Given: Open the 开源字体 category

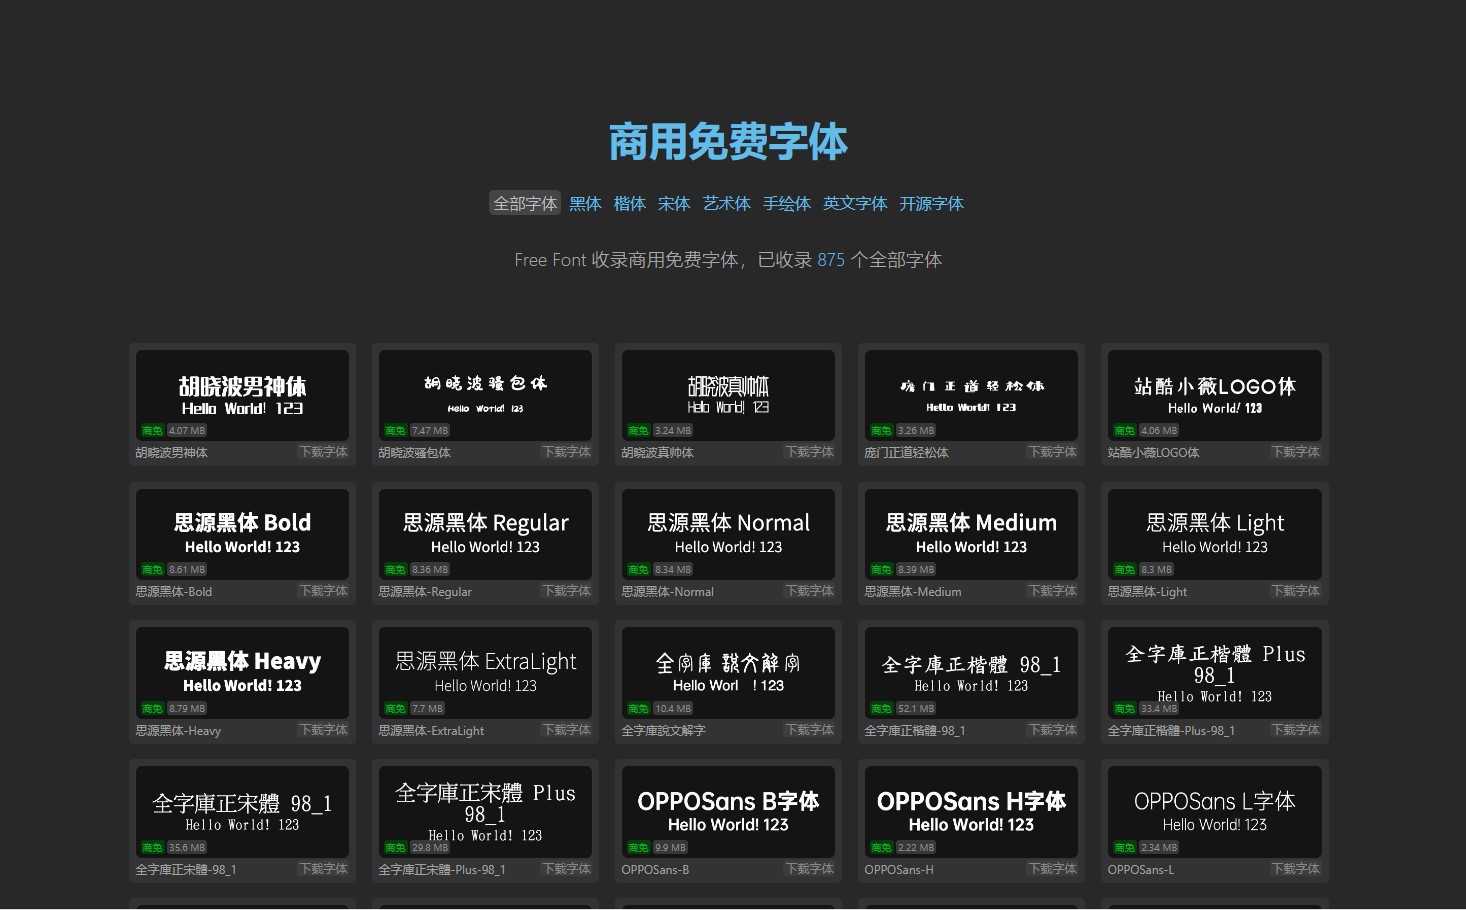Looking at the screenshot, I should [x=931, y=204].
